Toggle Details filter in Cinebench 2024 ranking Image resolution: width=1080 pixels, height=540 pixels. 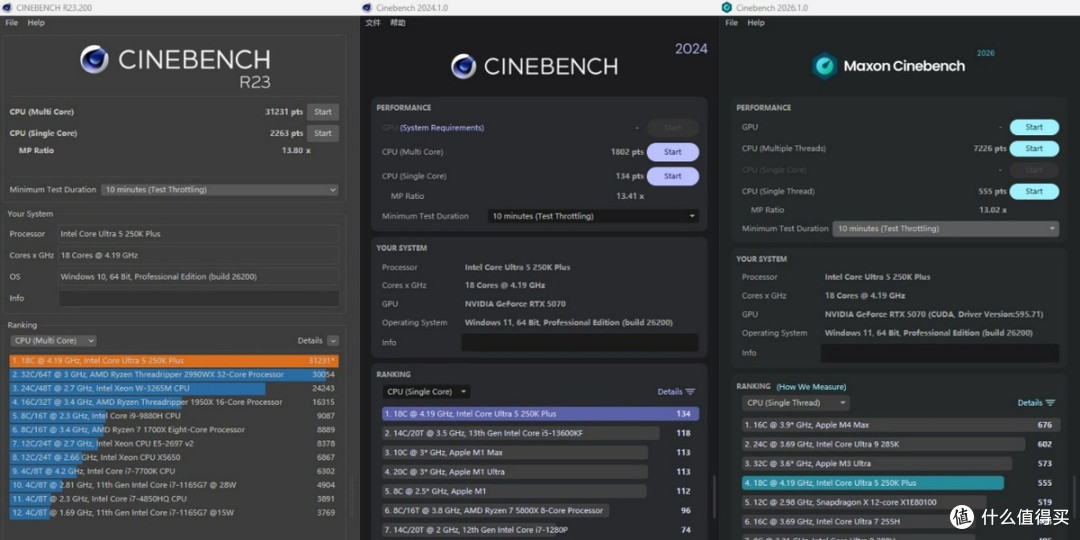coord(676,392)
